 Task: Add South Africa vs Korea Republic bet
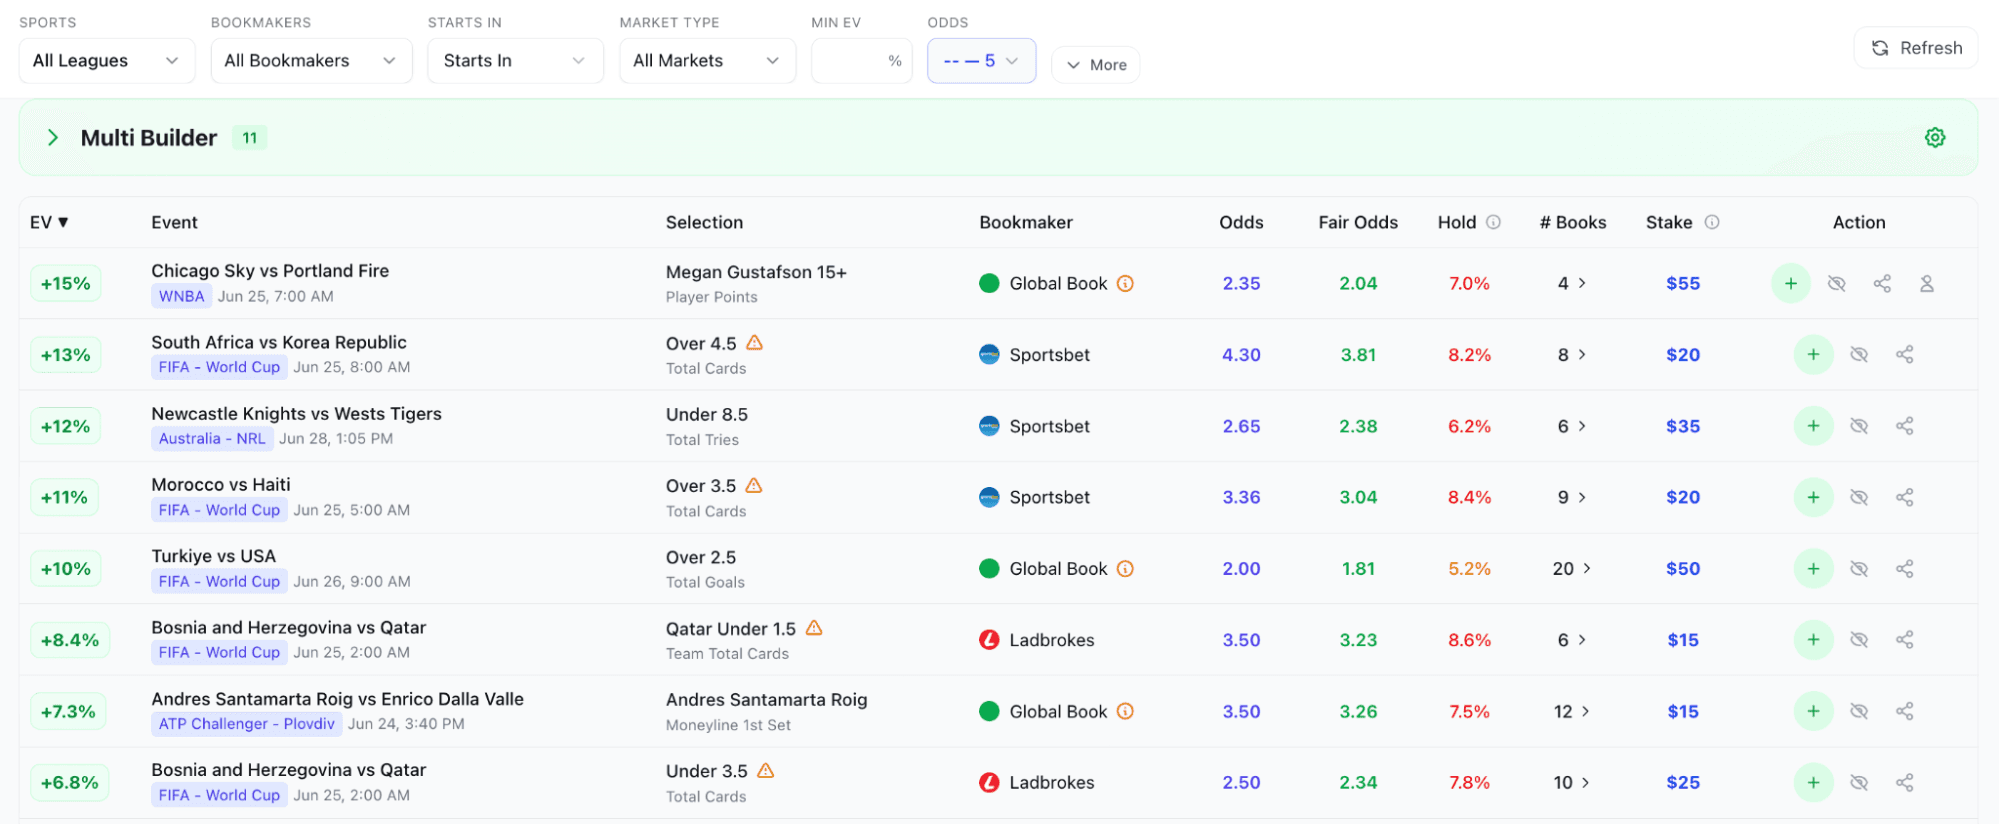click(x=1813, y=354)
